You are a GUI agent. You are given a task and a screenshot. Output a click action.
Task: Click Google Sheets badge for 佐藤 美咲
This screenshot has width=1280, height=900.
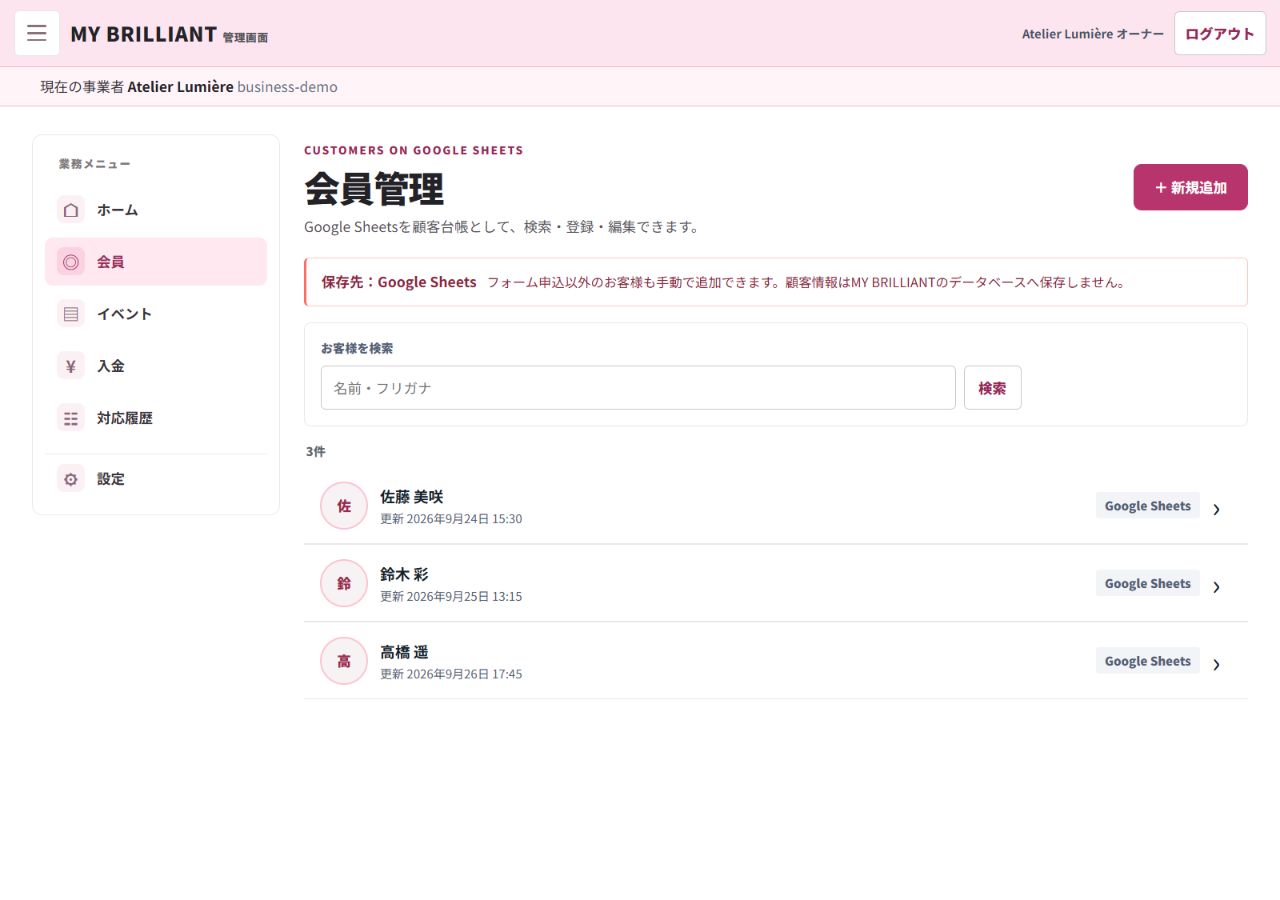(x=1147, y=506)
